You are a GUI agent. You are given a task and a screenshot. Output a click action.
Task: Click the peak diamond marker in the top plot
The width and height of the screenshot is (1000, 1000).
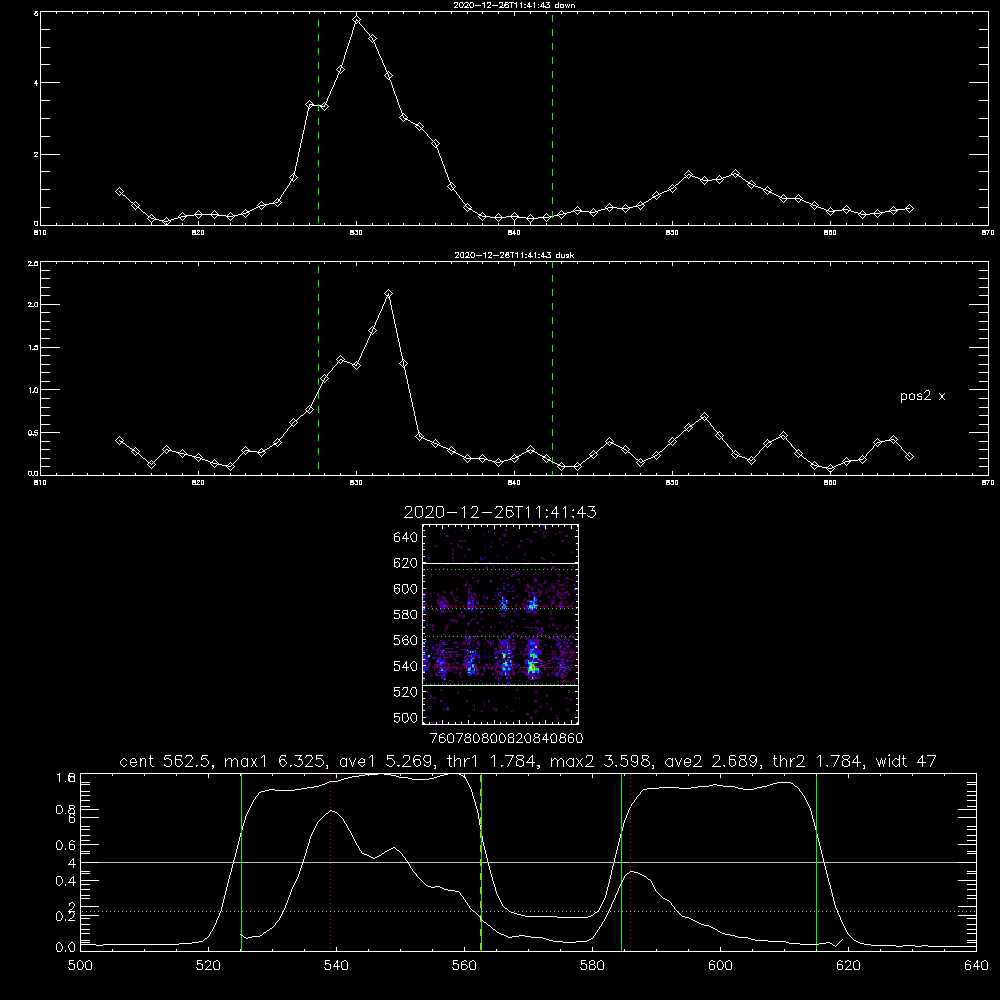[x=357, y=20]
